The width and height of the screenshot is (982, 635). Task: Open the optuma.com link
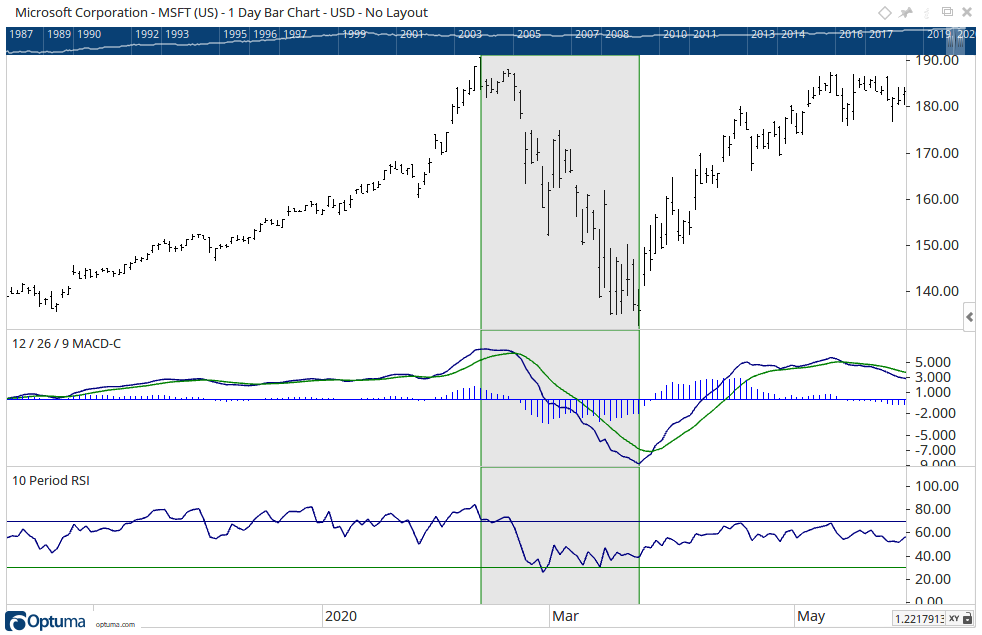tap(115, 624)
